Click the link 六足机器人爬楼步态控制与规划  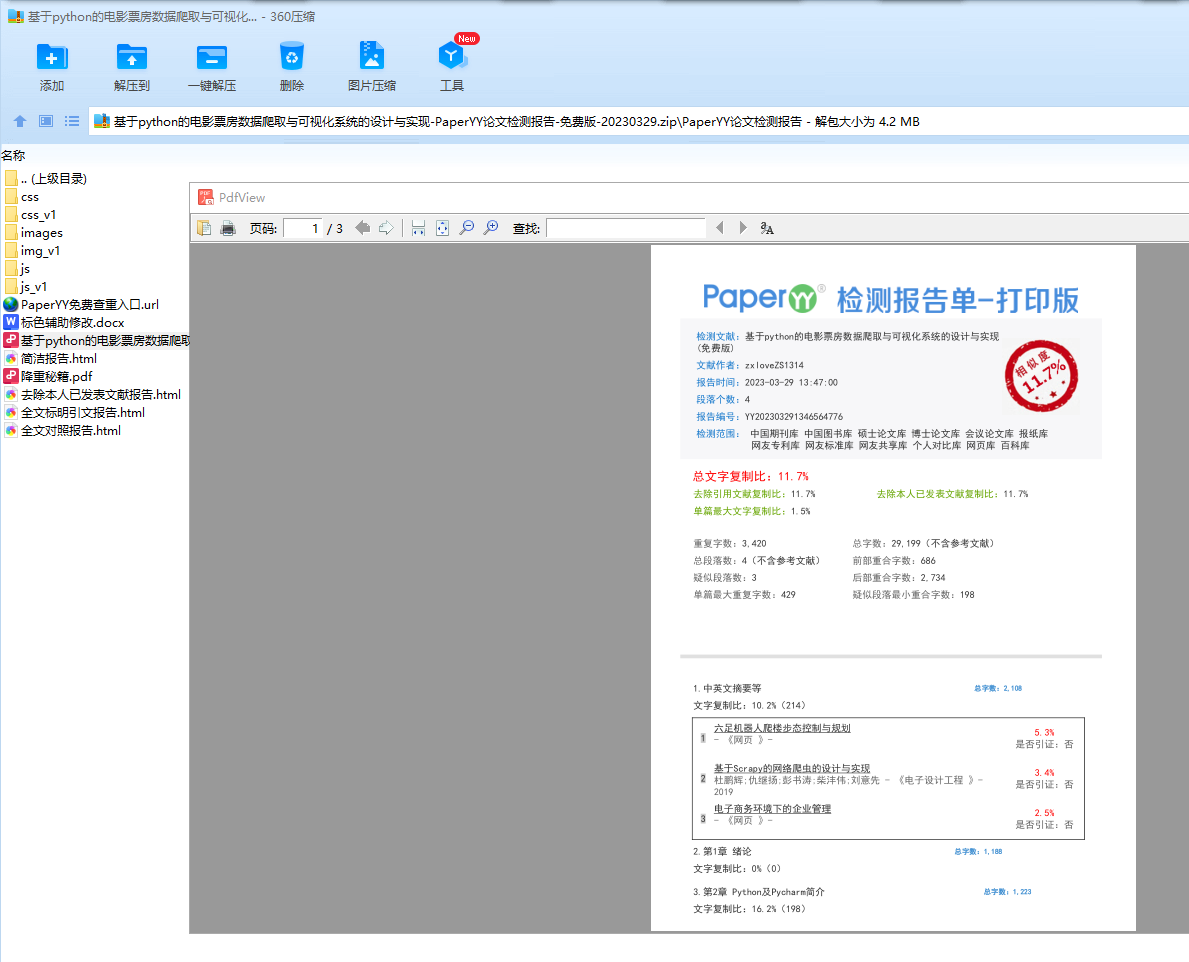pos(782,728)
